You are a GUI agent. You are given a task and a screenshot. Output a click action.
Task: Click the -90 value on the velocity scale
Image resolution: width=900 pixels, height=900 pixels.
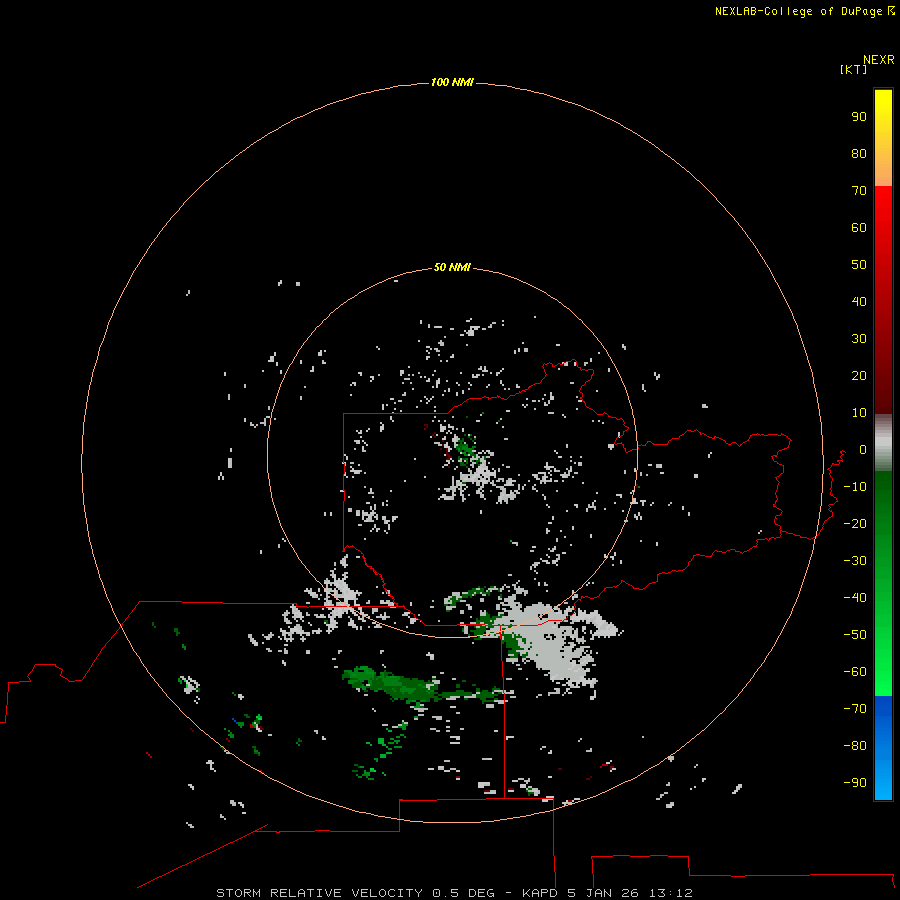(x=855, y=783)
